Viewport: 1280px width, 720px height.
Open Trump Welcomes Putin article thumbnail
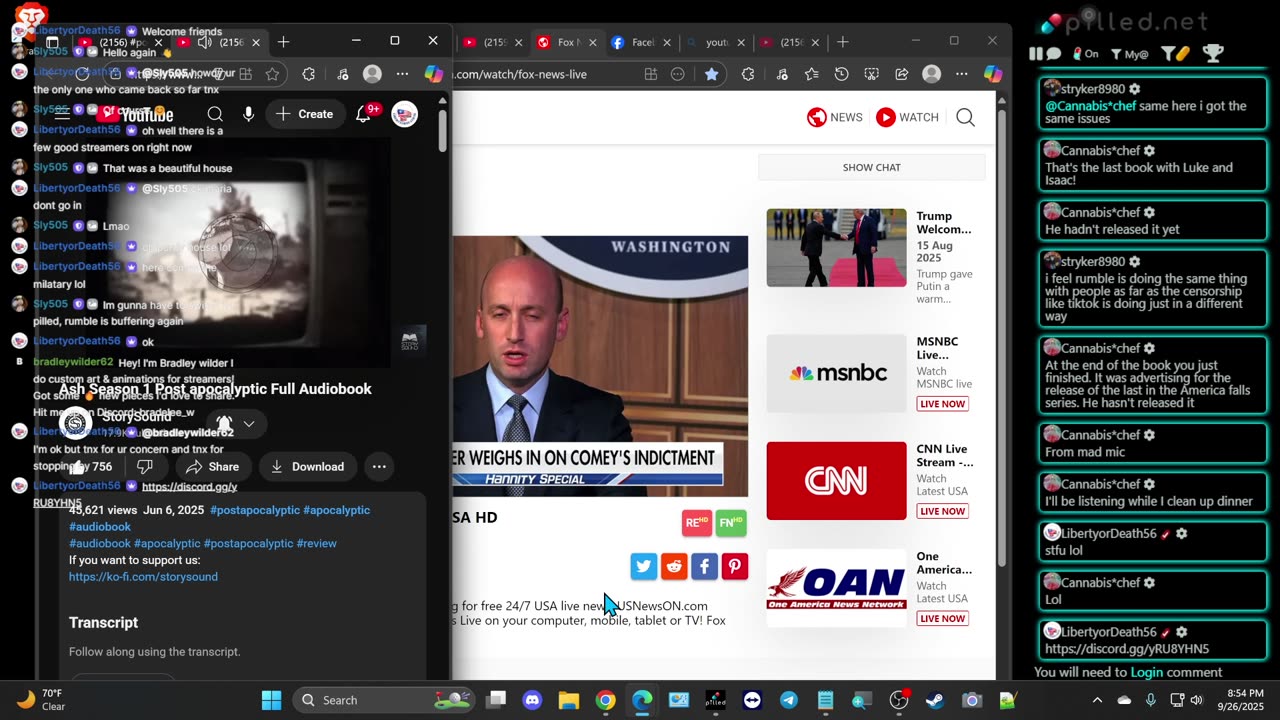pyautogui.click(x=836, y=248)
